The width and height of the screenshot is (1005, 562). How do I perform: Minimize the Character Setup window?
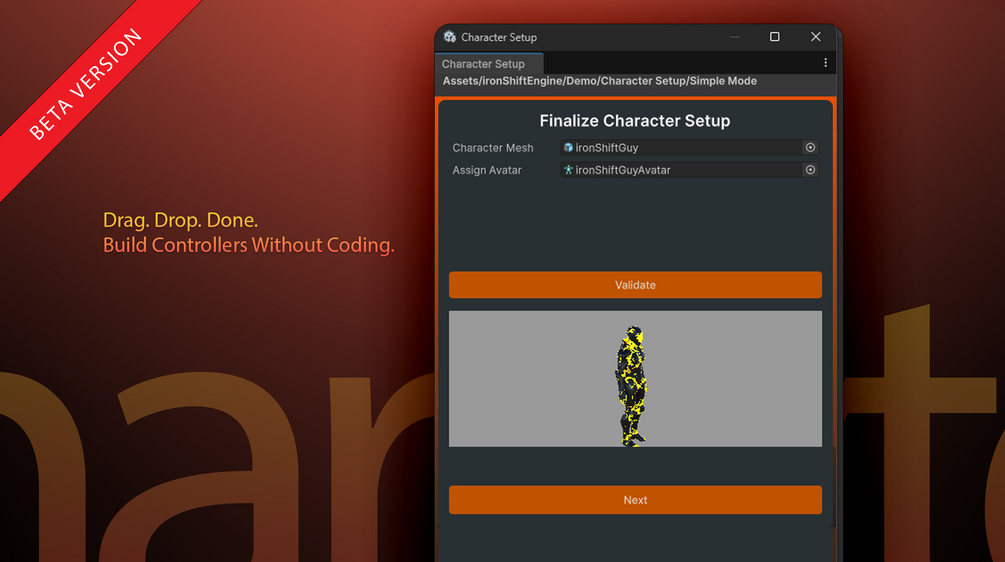tap(735, 37)
